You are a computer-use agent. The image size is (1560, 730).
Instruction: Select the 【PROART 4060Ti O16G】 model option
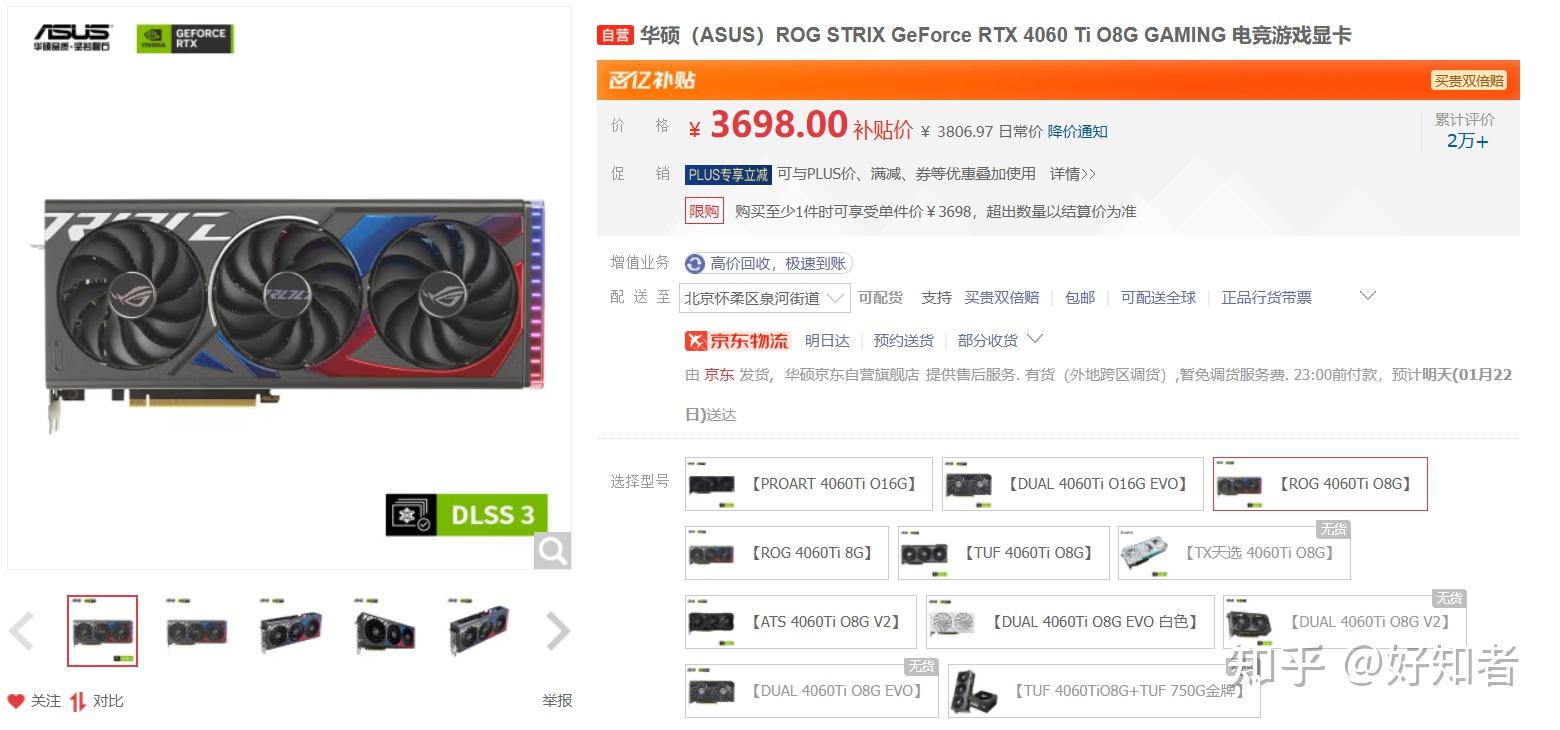[809, 484]
